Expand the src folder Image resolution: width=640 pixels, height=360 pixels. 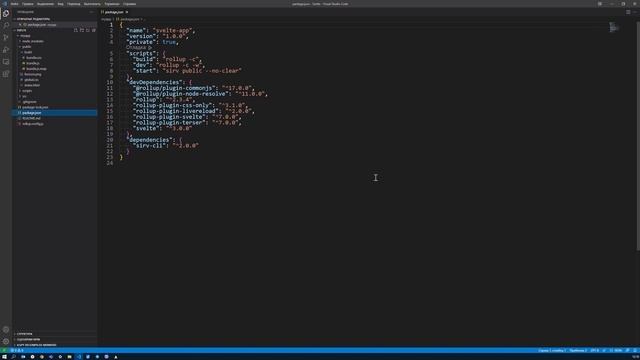click(x=24, y=96)
